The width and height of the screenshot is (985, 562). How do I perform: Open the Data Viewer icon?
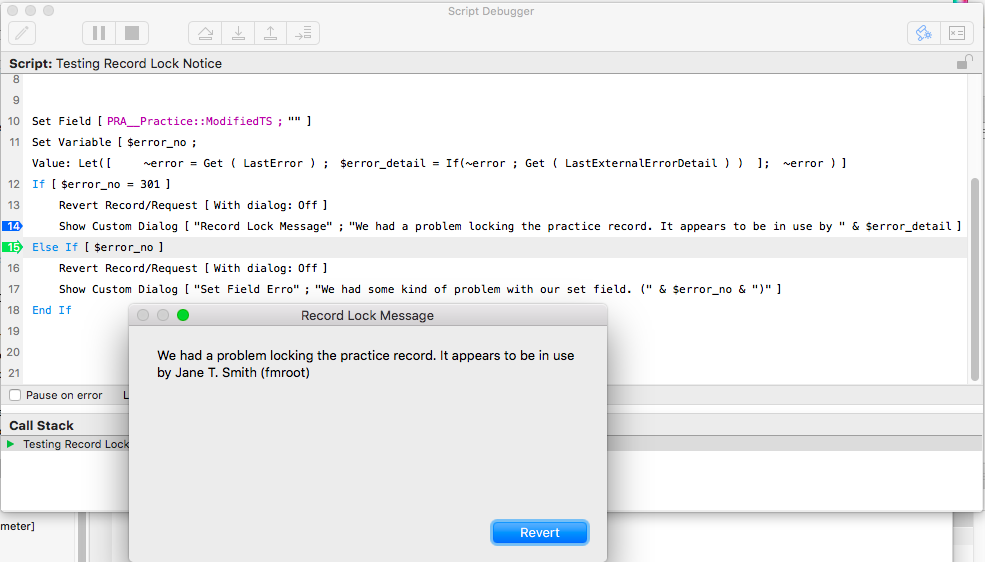point(957,33)
